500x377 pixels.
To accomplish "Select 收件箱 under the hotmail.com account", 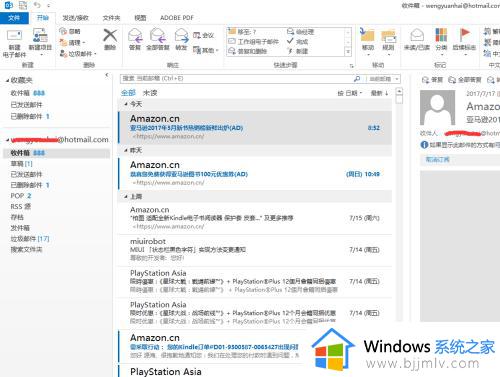I will (56, 153).
